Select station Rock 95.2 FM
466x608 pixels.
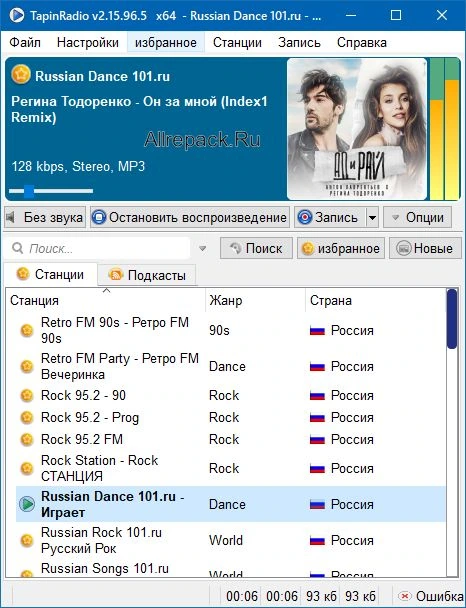pos(231,439)
